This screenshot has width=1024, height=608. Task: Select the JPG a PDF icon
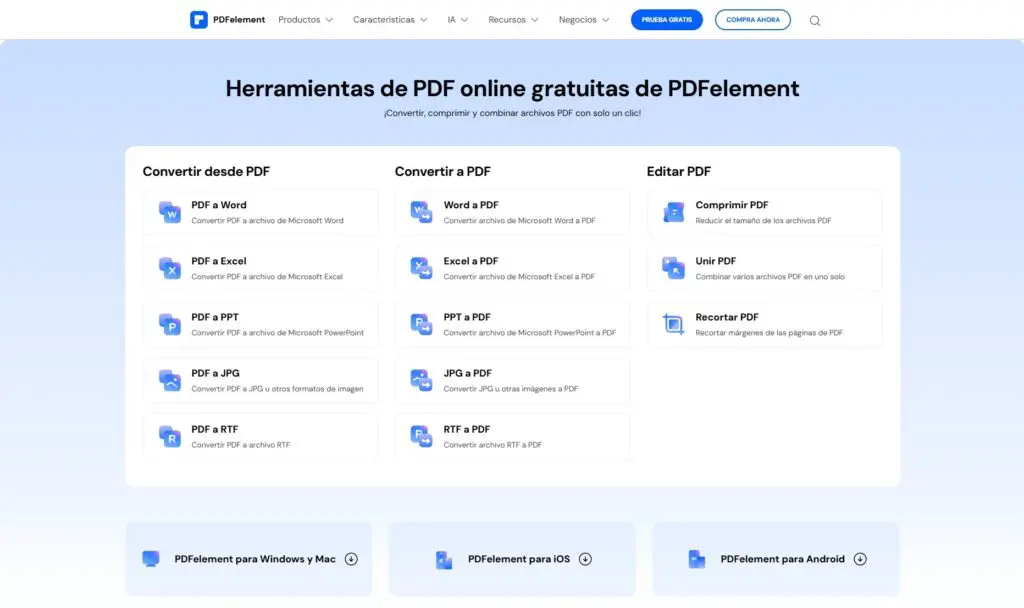pyautogui.click(x=422, y=380)
